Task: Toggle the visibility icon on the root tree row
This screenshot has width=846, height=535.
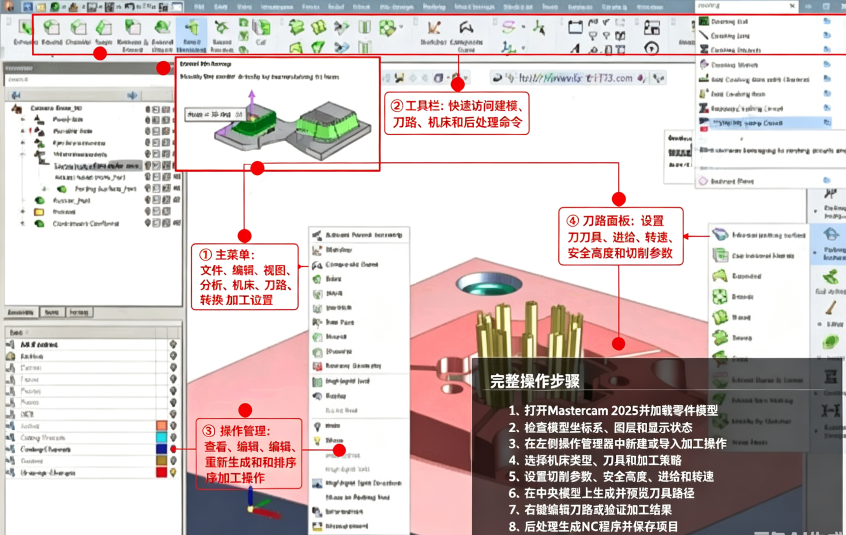Action: click(x=148, y=108)
